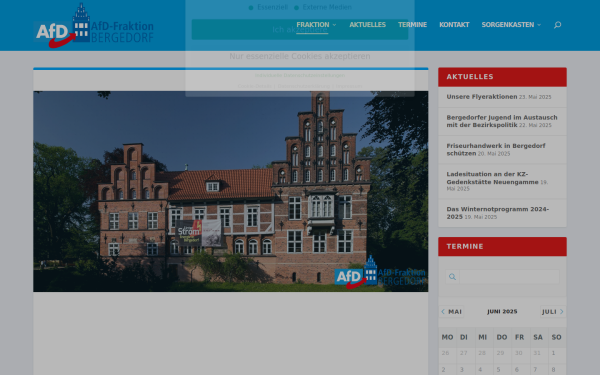The width and height of the screenshot is (600, 375).
Task: Expand the SORGENKASTEN menu dropdown
Action: click(511, 25)
